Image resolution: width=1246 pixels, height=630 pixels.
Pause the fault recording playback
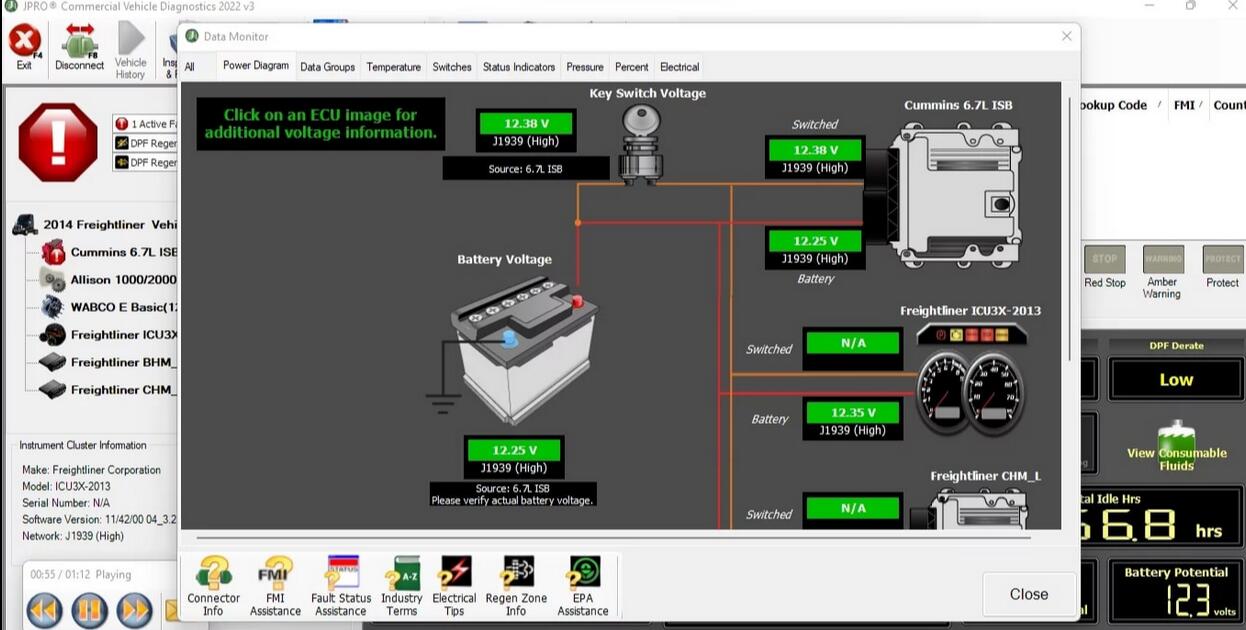tap(89, 610)
